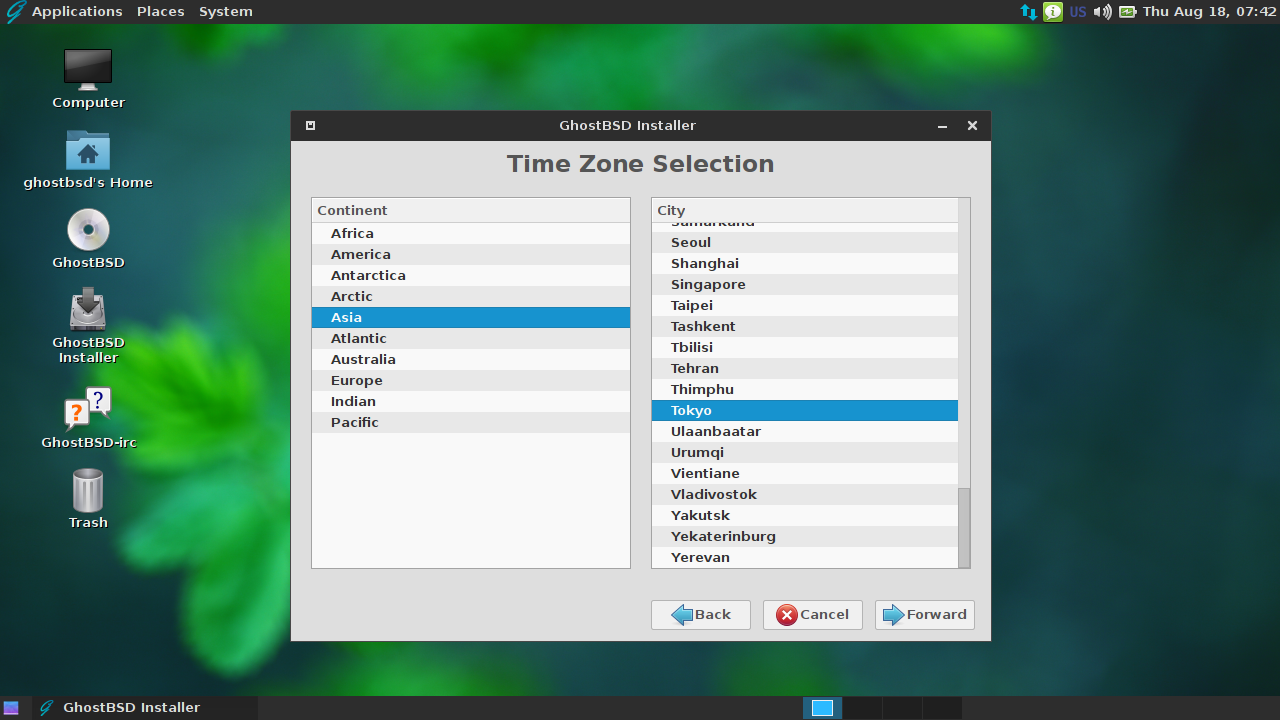Switch to the fourth workspace
The image size is (1280, 720).
pyautogui.click(x=942, y=708)
